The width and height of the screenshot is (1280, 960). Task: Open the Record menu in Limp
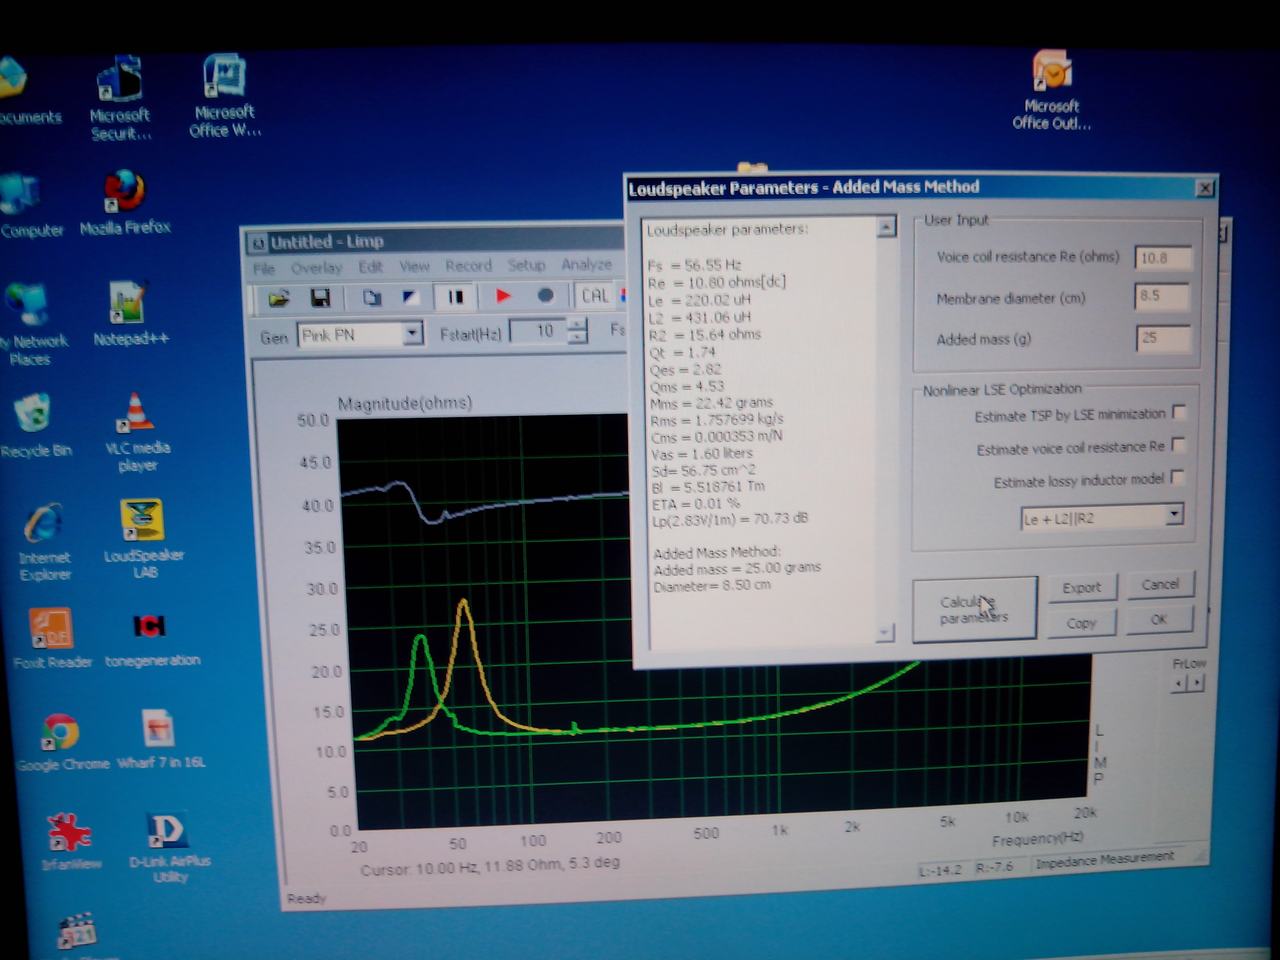pos(468,265)
